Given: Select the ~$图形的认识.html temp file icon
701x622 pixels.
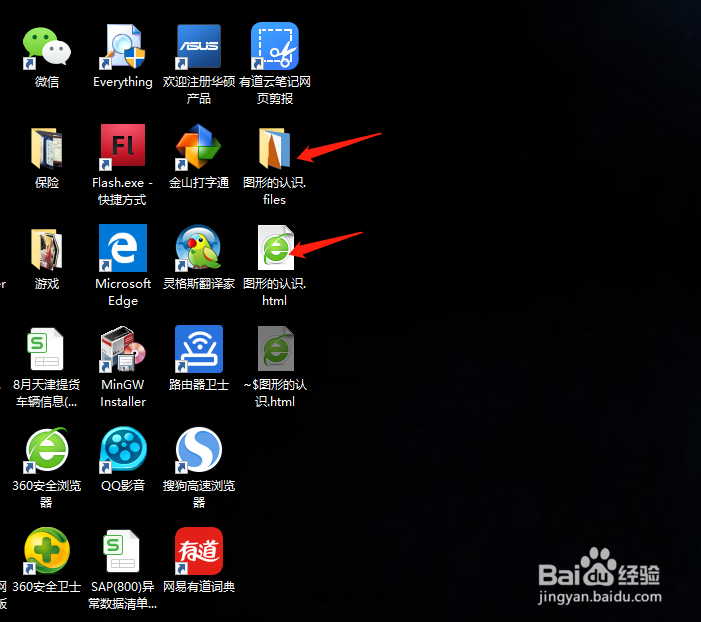Looking at the screenshot, I should (276, 349).
